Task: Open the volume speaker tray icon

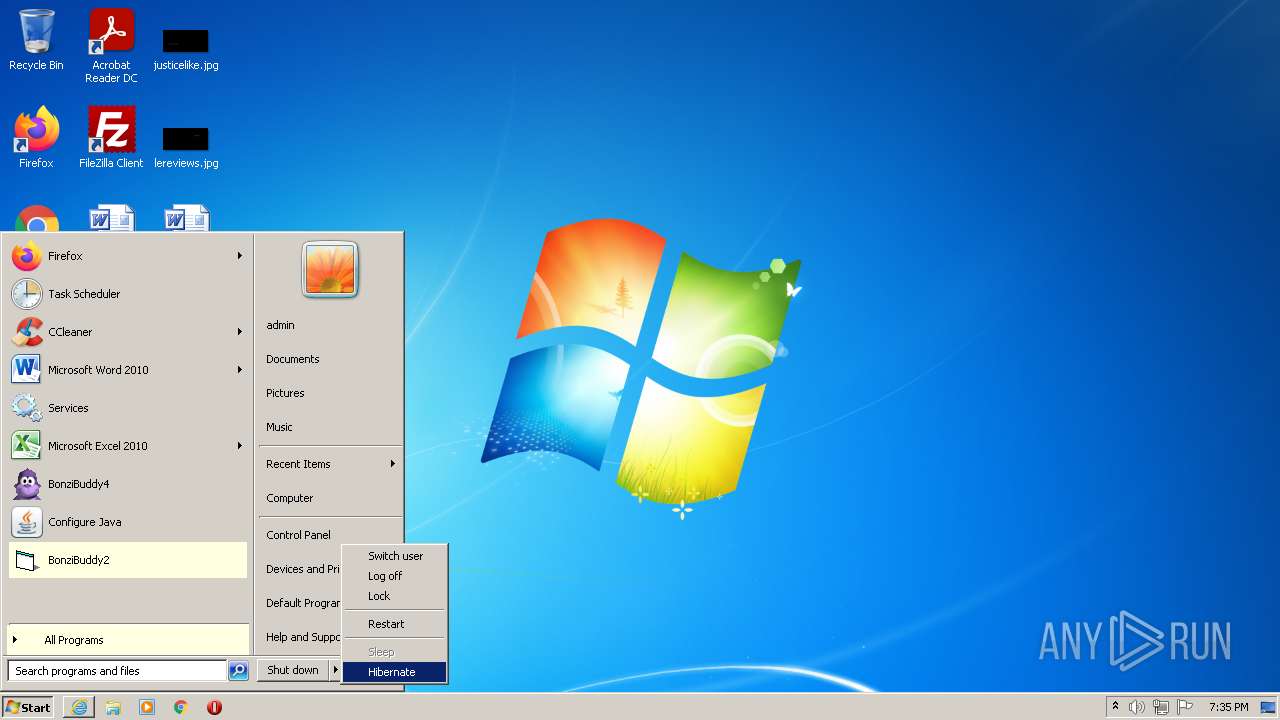Action: coord(1137,707)
